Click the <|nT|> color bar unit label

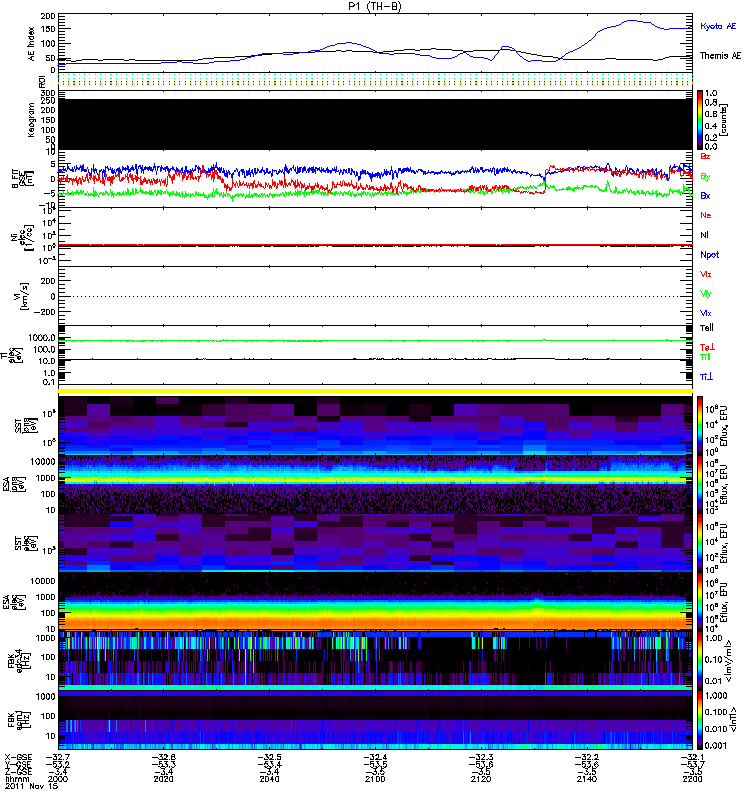(734, 719)
